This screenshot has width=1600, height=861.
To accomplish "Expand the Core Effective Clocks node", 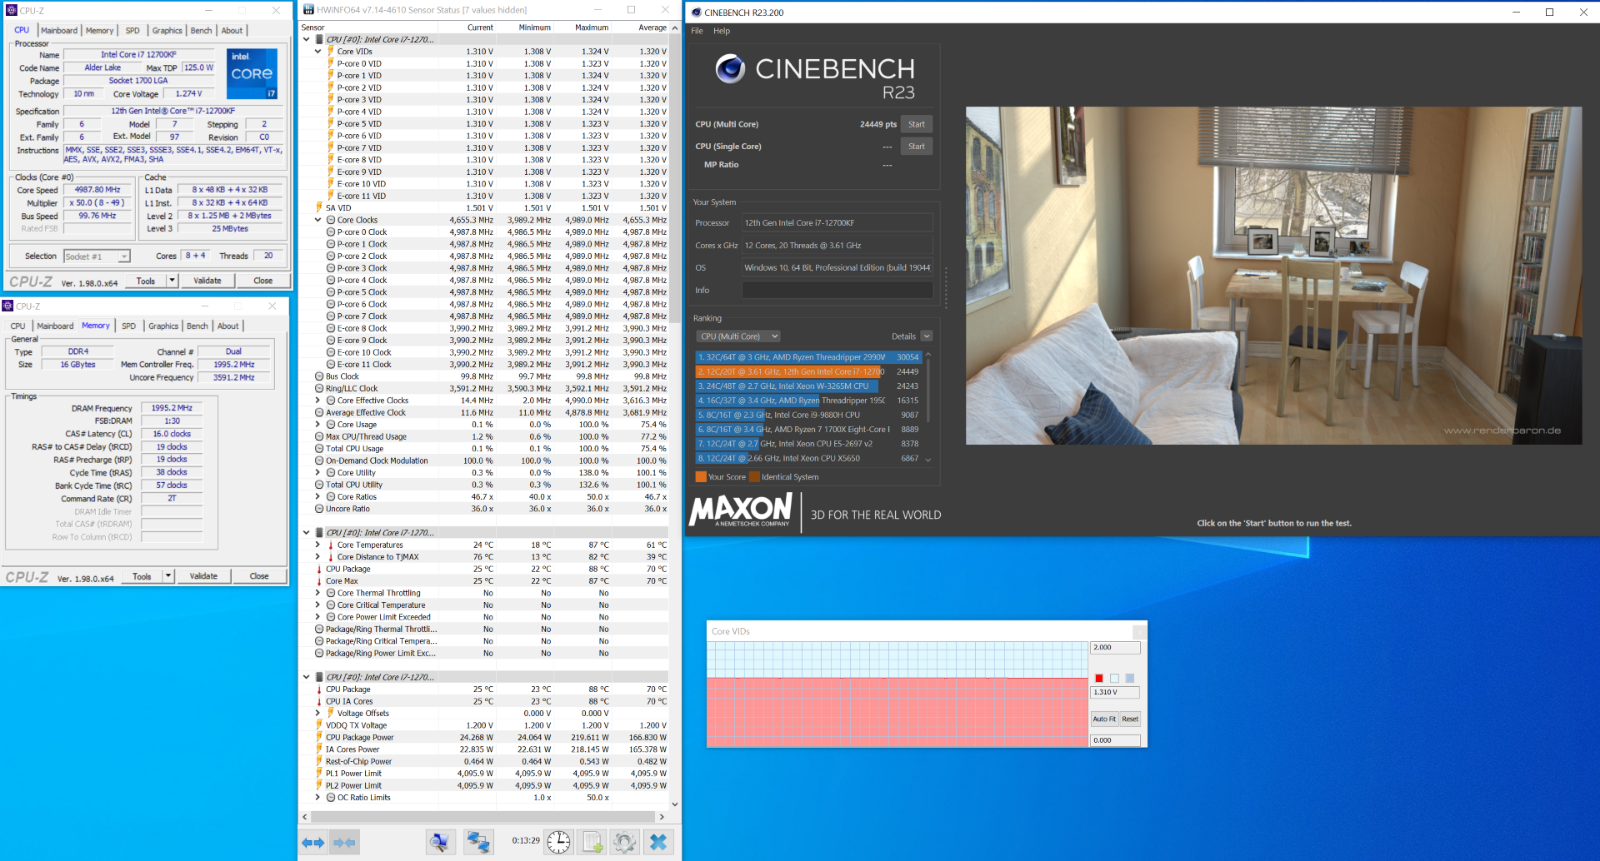I will 318,400.
